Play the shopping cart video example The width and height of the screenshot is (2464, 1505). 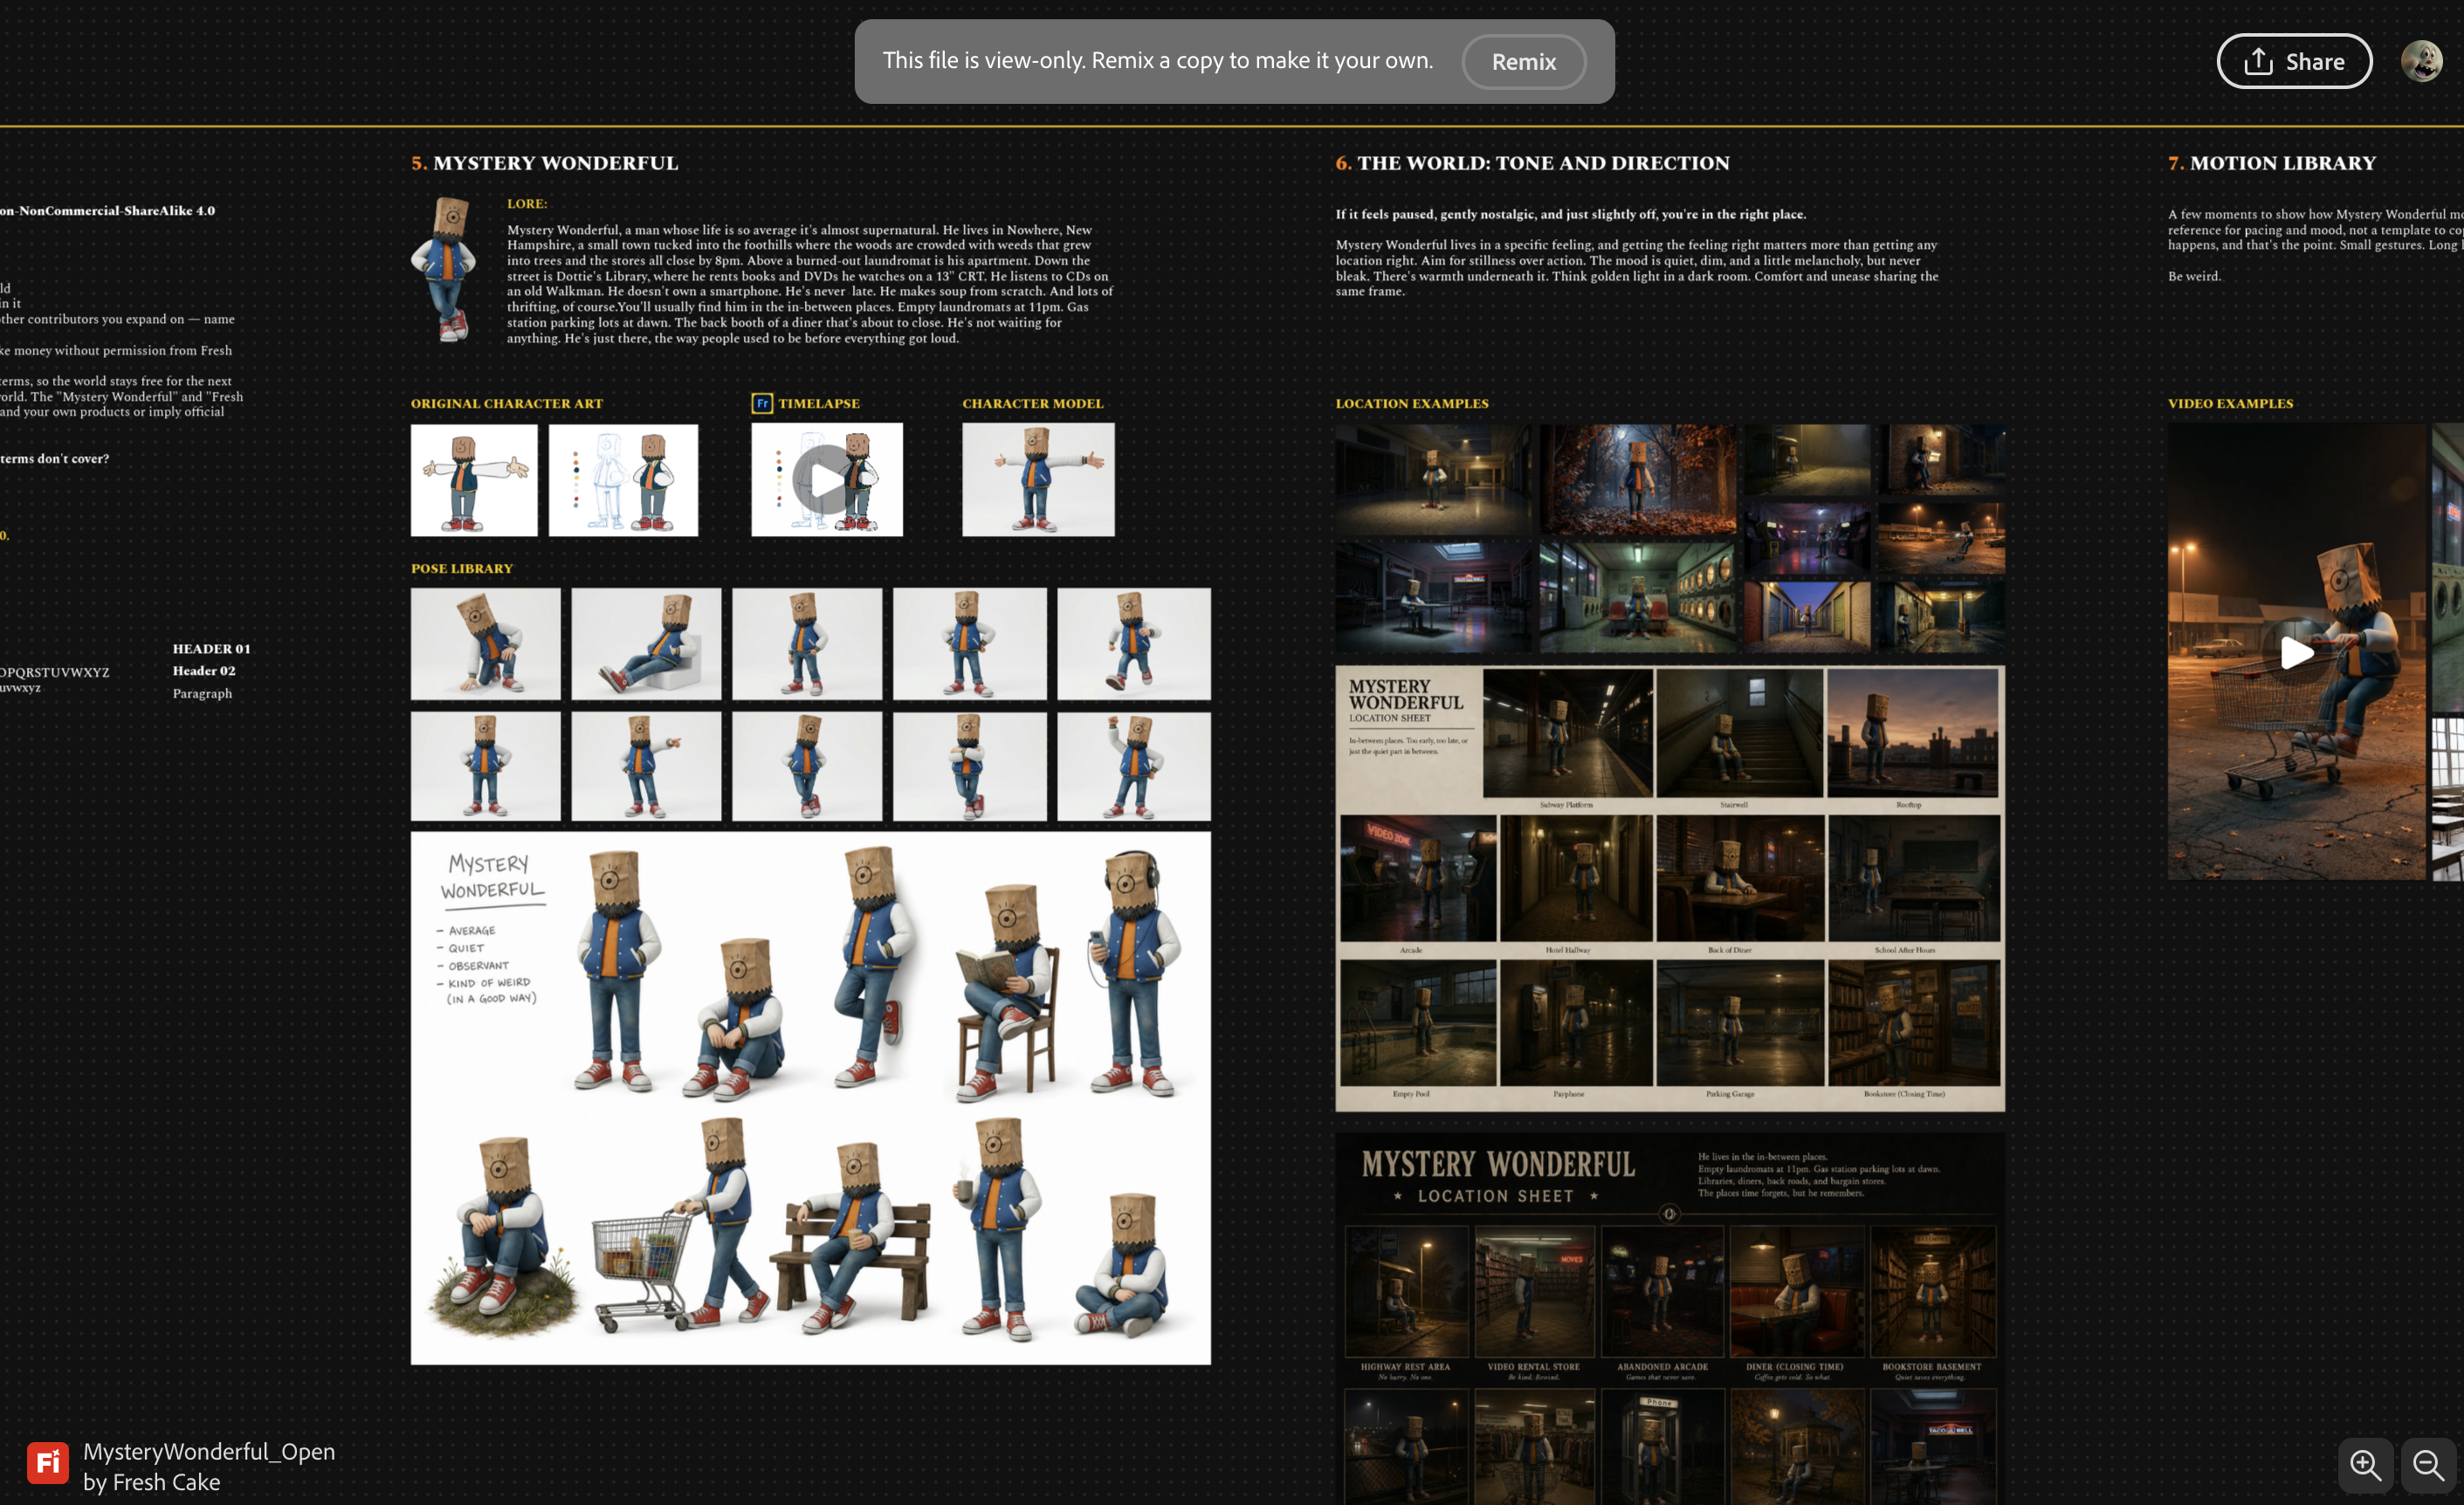point(2296,652)
